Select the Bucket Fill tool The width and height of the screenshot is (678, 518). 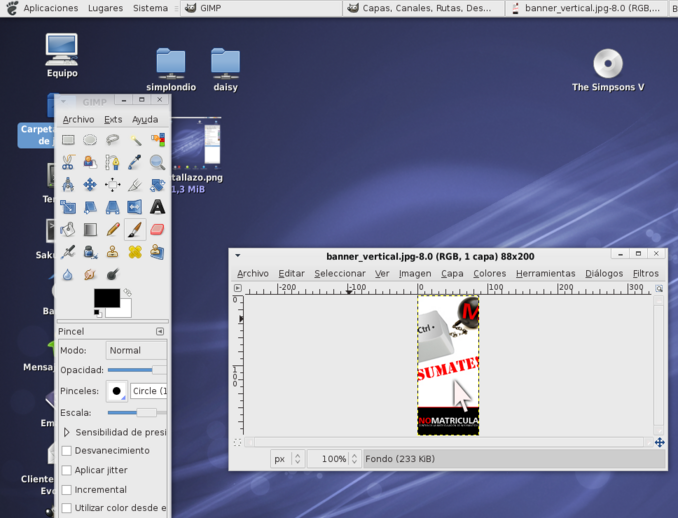coord(68,230)
